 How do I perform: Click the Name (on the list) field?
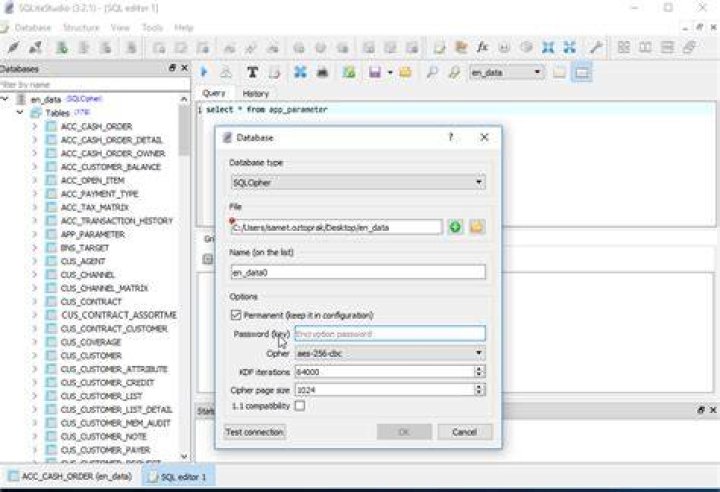tap(358, 272)
